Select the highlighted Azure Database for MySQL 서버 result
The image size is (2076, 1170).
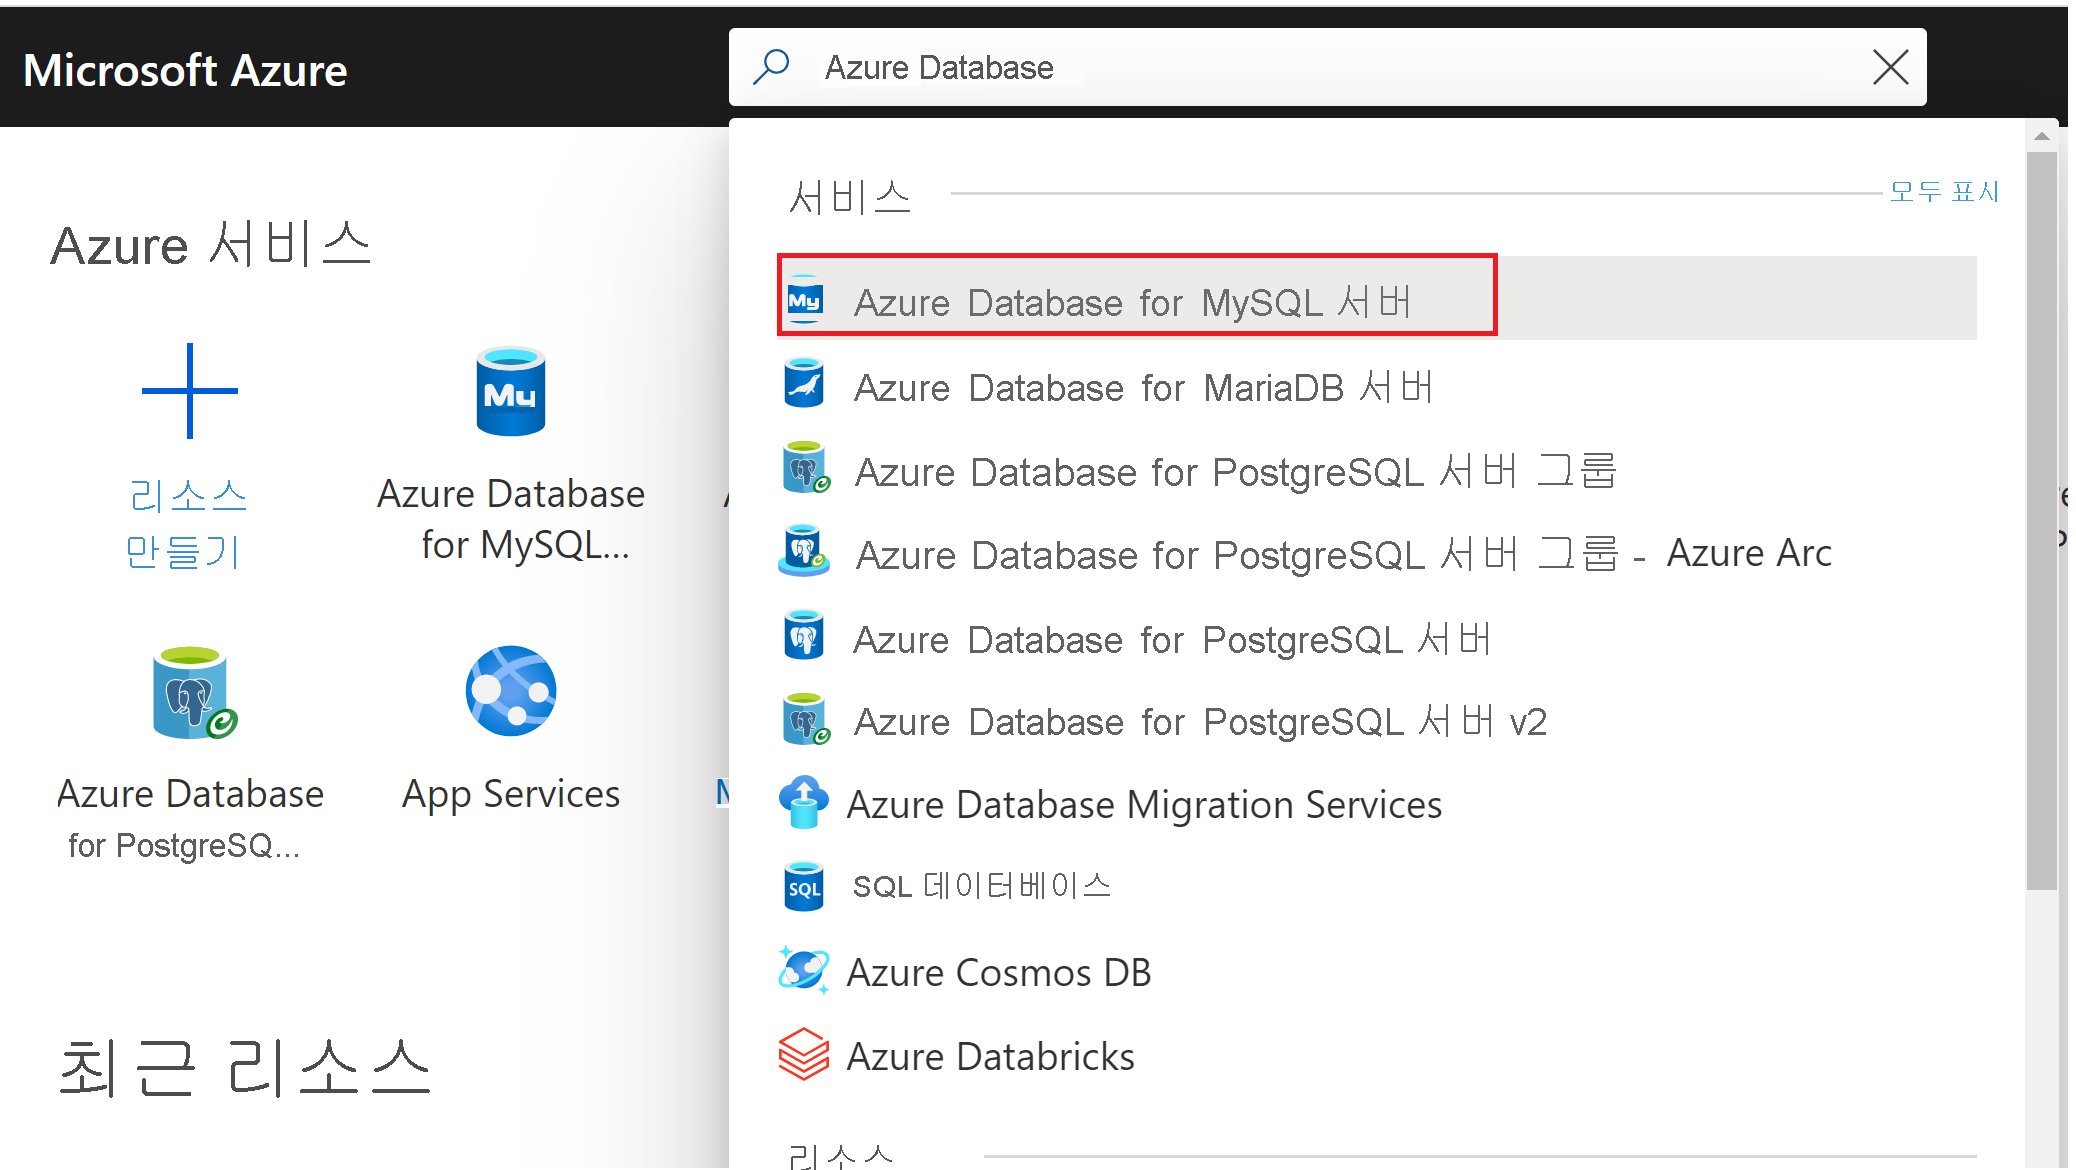[x=1136, y=298]
